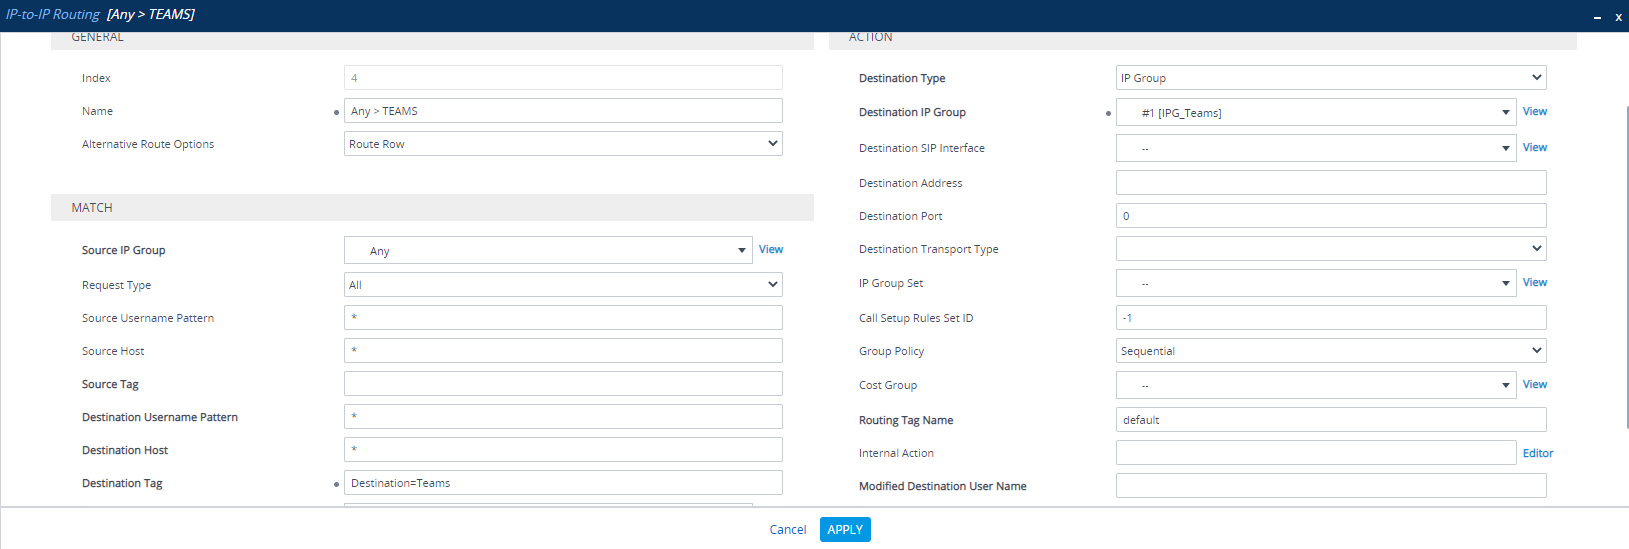Click the Destination Tag input field

tap(562, 483)
